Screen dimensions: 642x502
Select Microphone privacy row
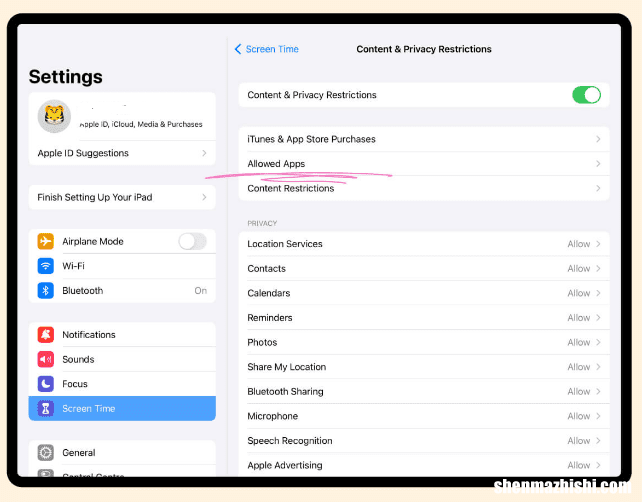pyautogui.click(x=424, y=416)
